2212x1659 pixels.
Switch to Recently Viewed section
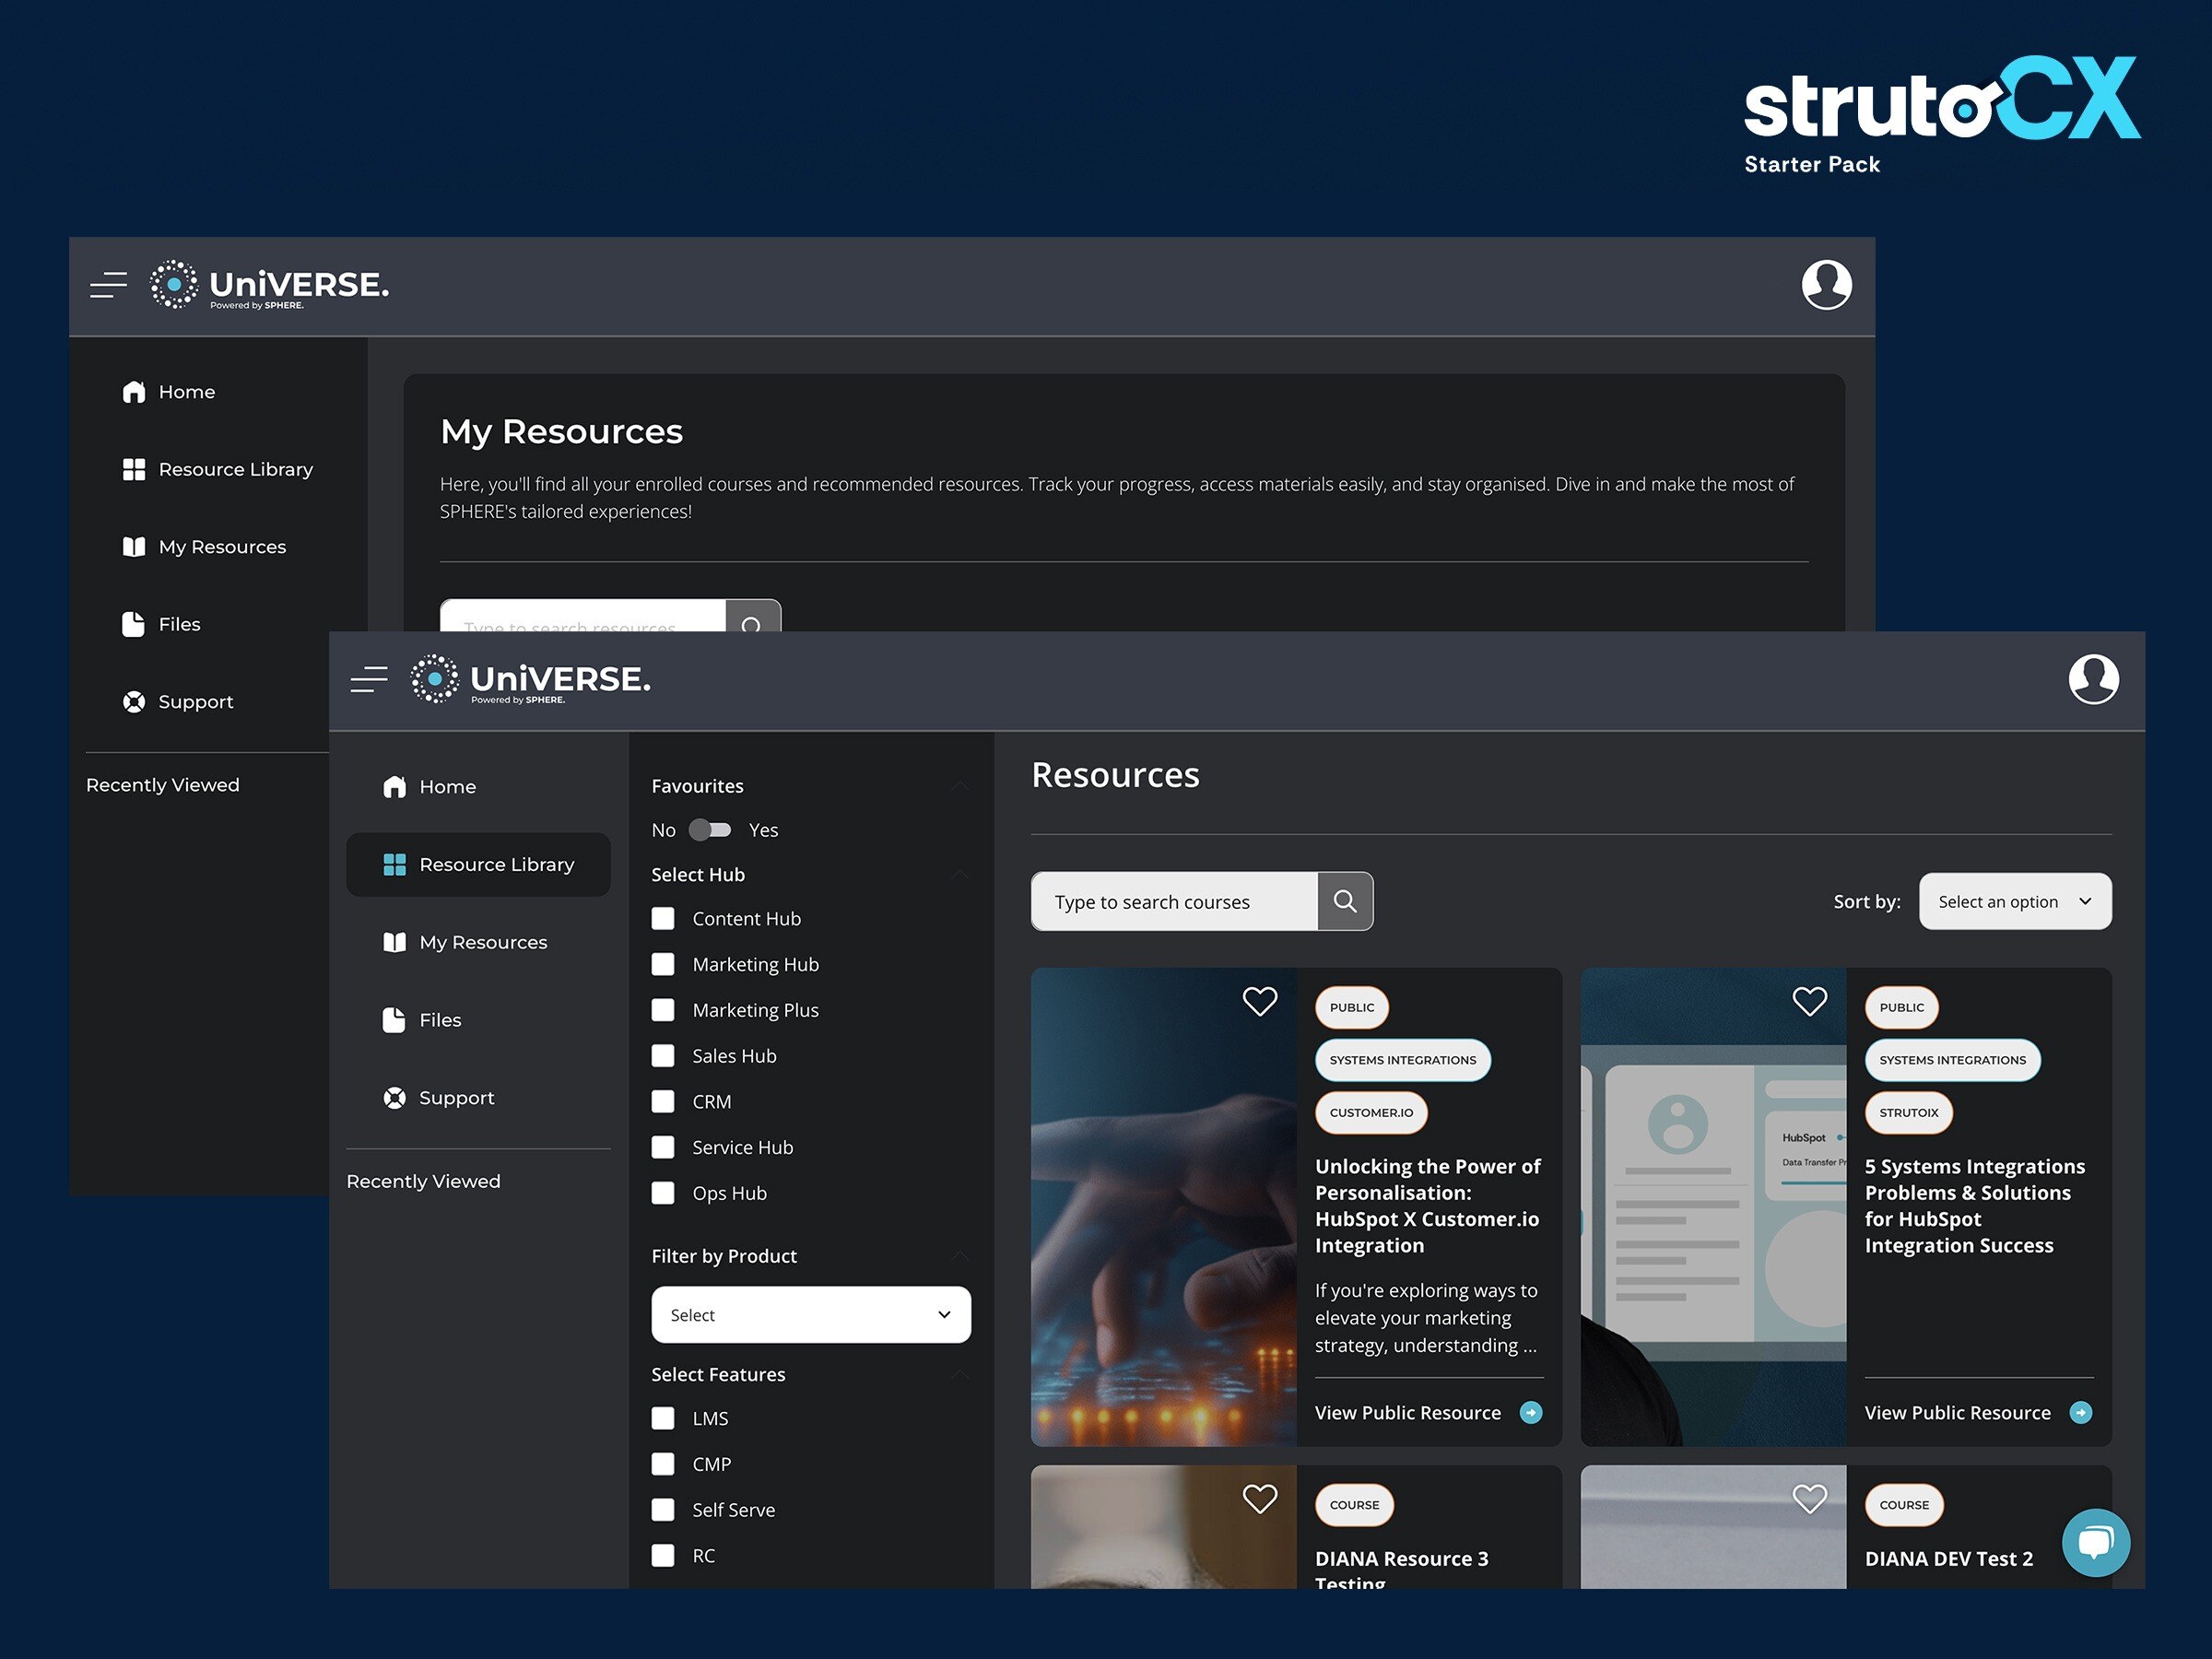[x=424, y=1181]
